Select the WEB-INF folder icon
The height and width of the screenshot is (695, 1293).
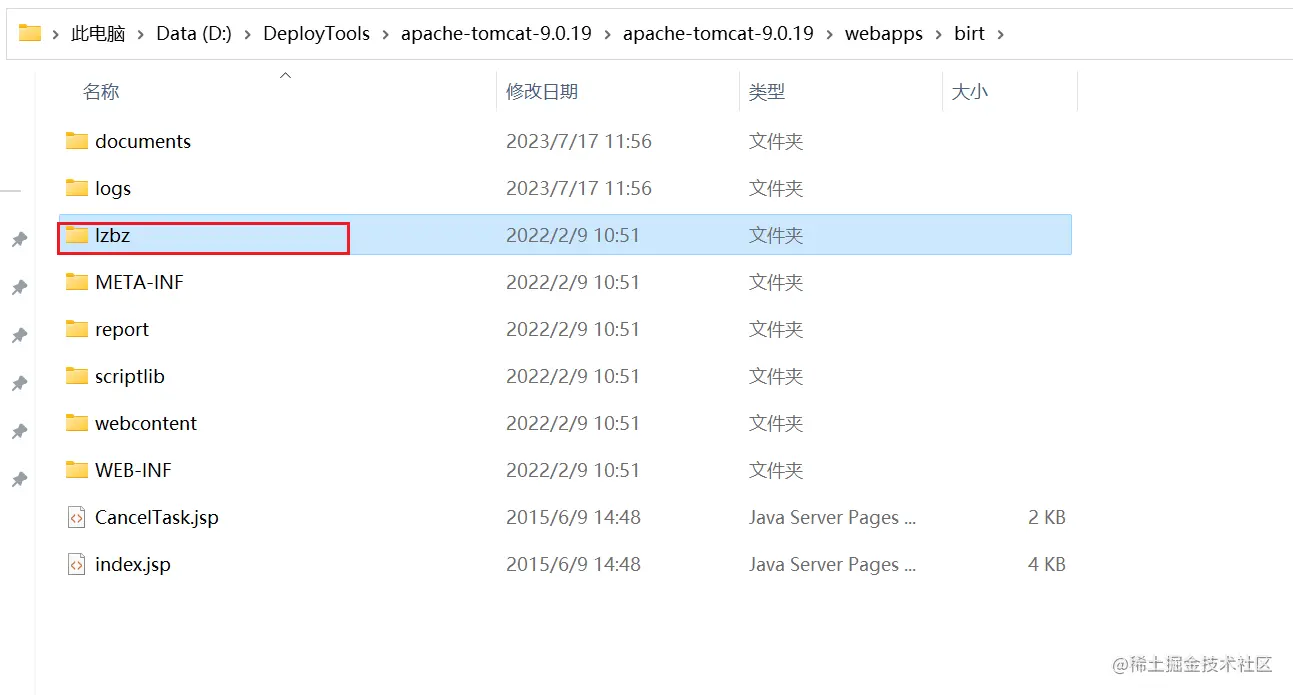[77, 470]
